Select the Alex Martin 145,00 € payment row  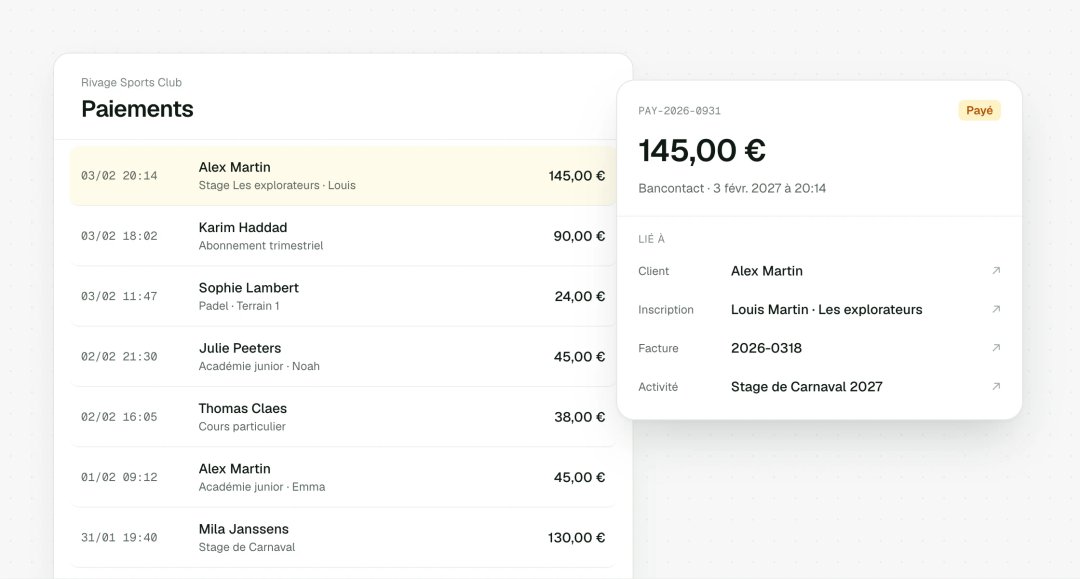pyautogui.click(x=343, y=176)
